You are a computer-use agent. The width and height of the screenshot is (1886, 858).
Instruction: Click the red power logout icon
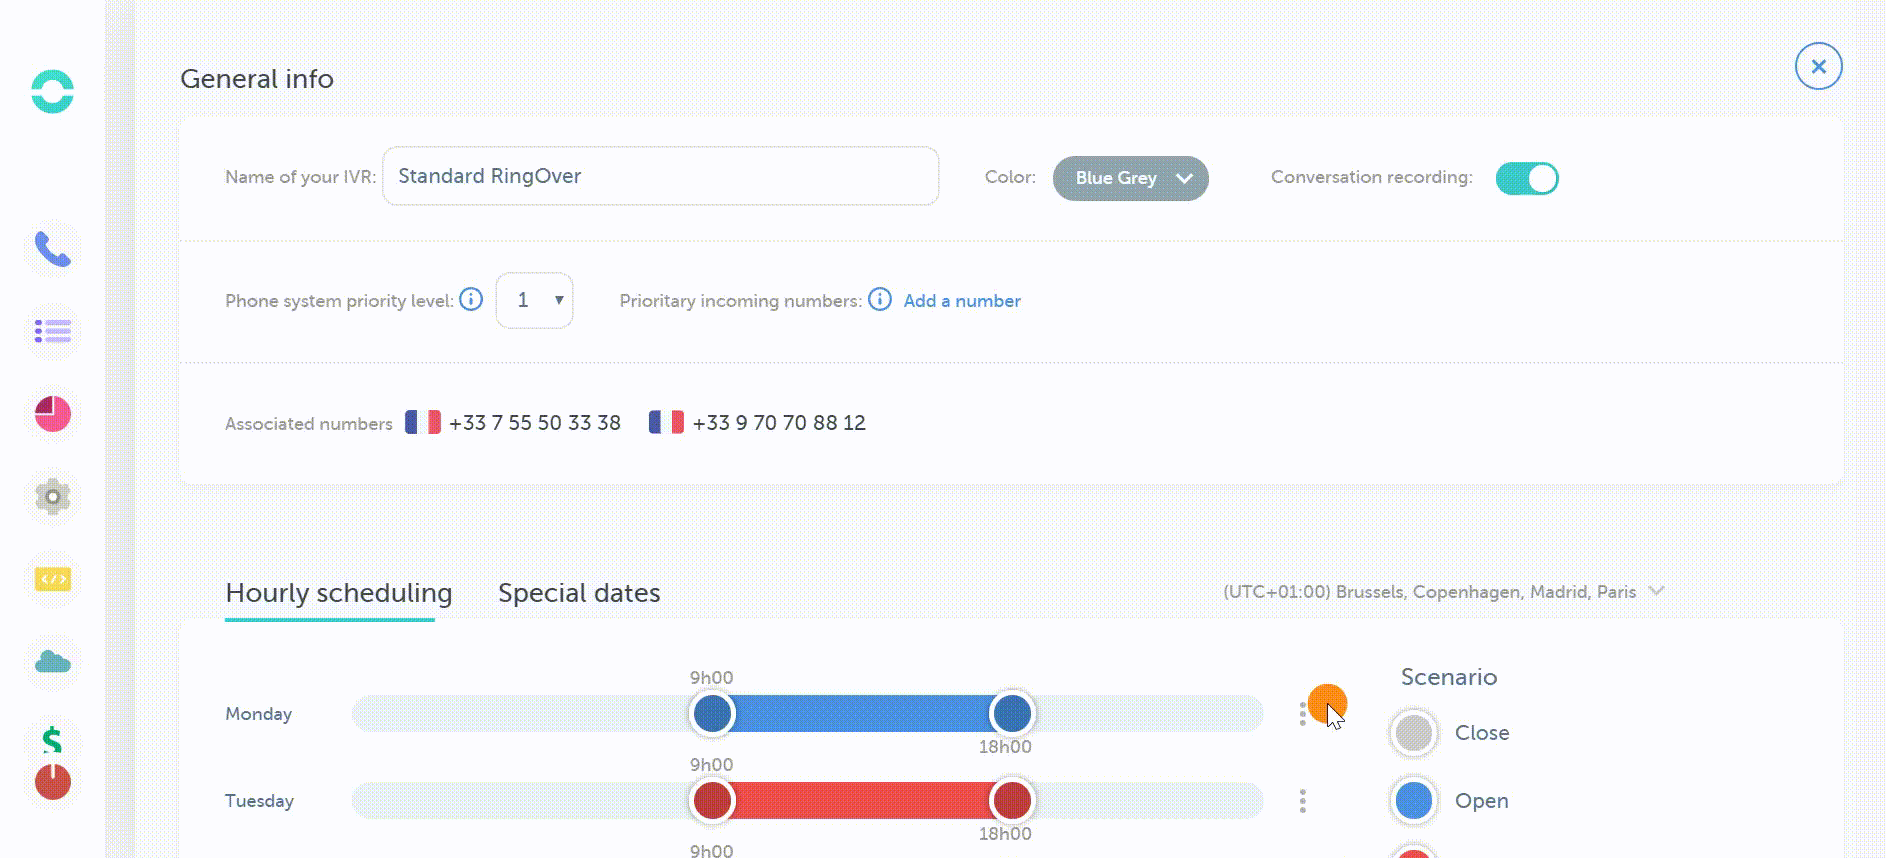click(52, 781)
